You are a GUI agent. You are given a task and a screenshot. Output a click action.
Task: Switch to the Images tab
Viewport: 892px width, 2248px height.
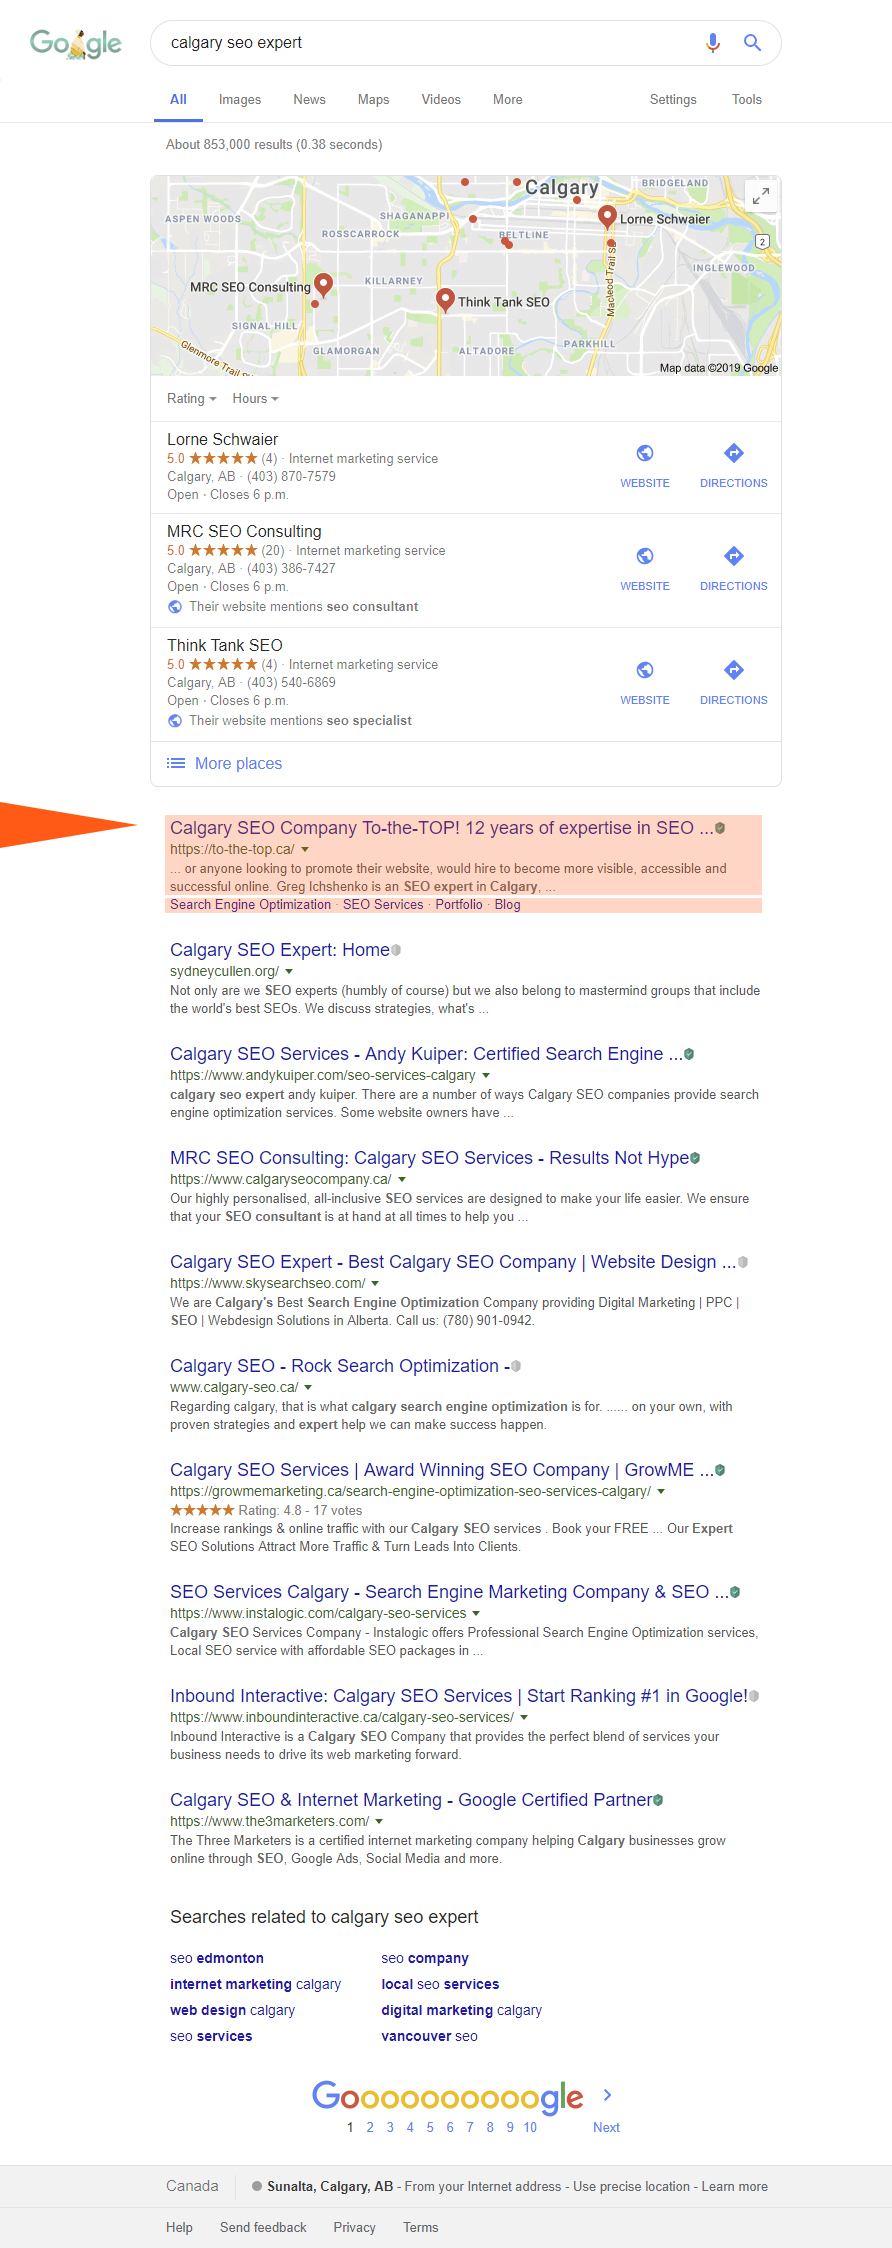pos(240,100)
